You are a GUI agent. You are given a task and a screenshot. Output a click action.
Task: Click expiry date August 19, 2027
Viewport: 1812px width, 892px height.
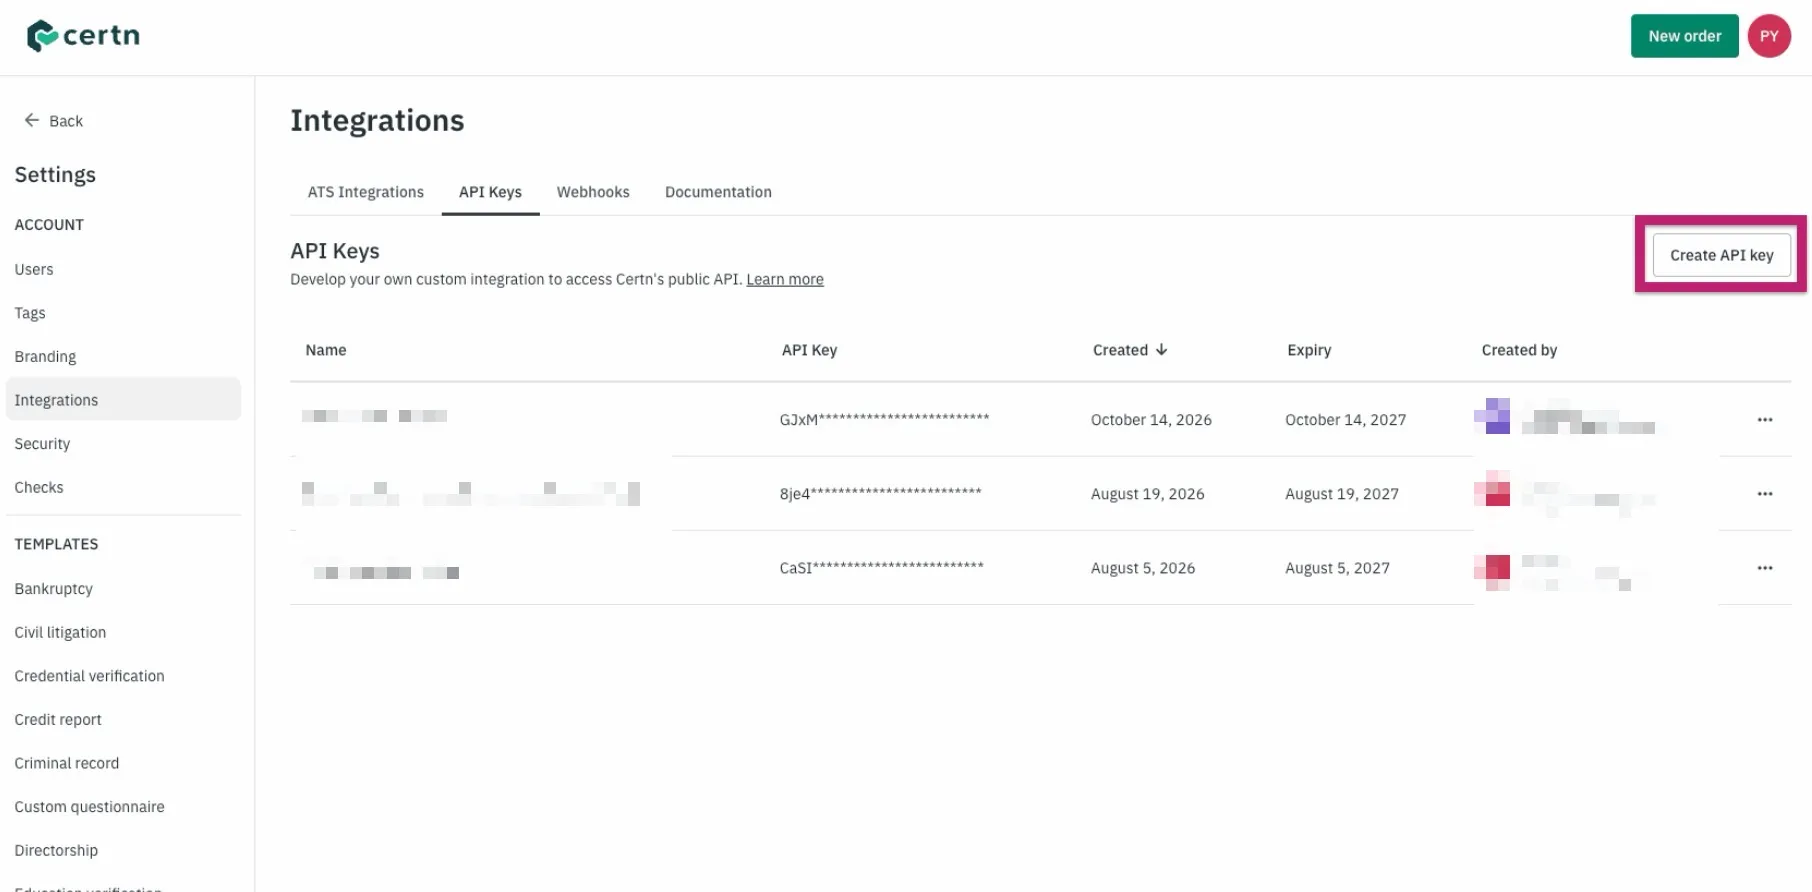tap(1342, 494)
